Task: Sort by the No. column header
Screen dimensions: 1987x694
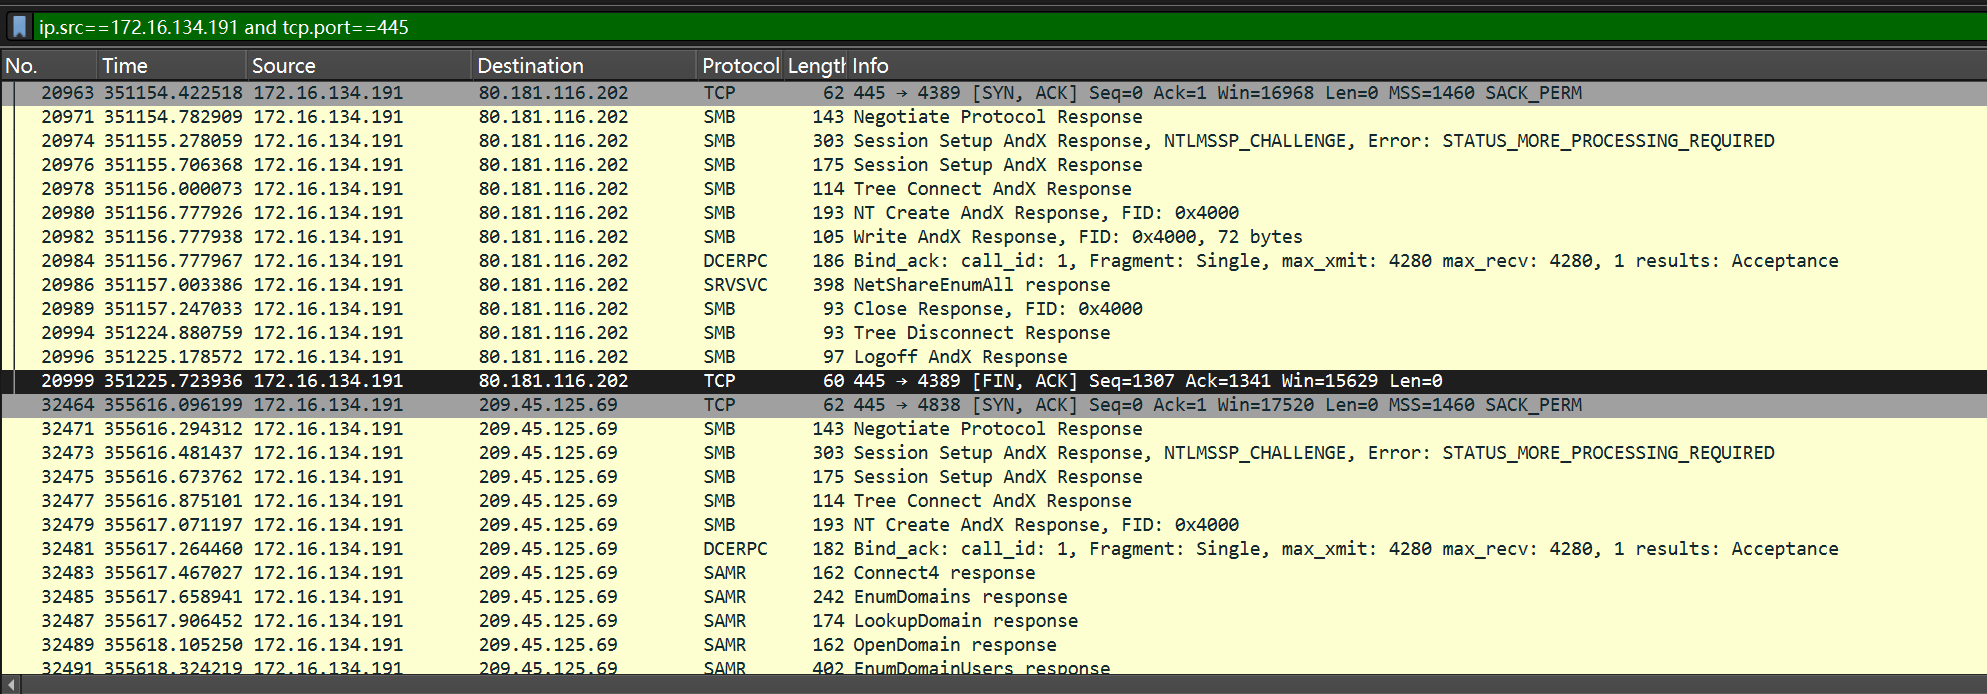Action: [48, 66]
